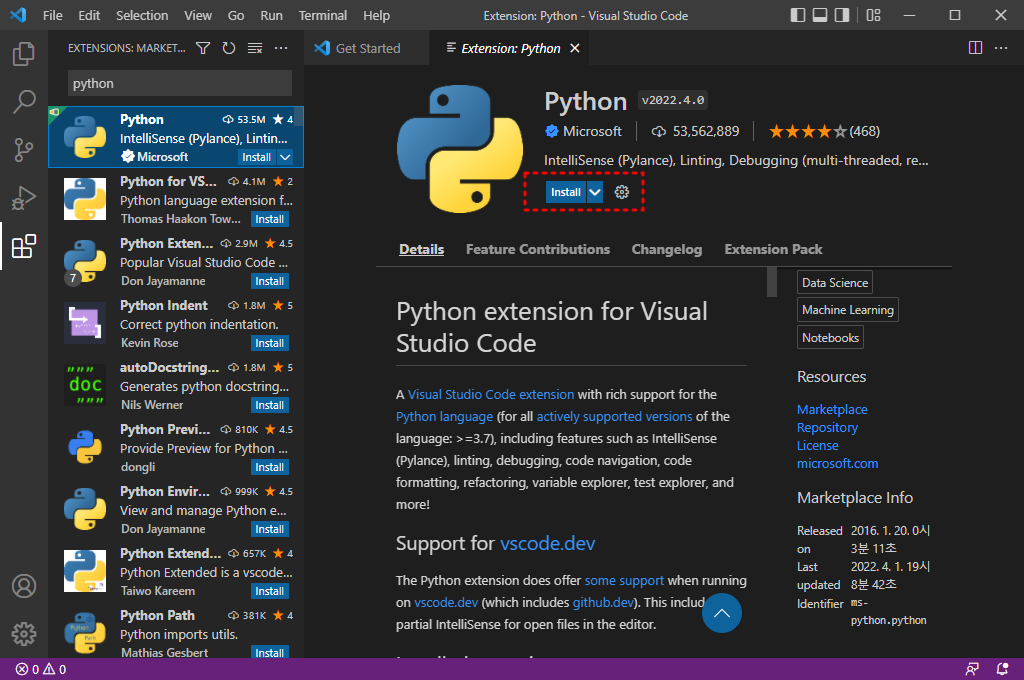Close the Extension: Python tab
This screenshot has width=1024, height=680.
(575, 48)
